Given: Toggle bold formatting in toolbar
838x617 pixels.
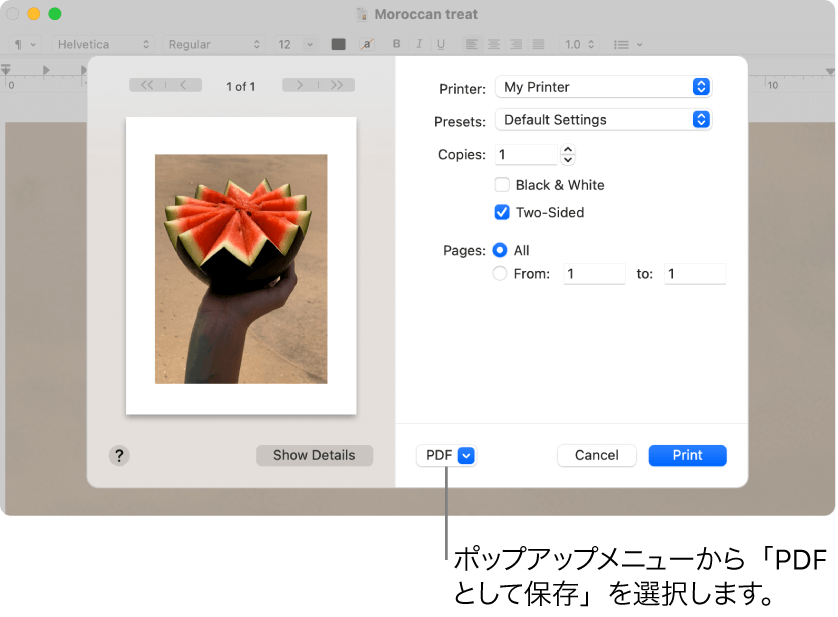Looking at the screenshot, I should [x=396, y=45].
